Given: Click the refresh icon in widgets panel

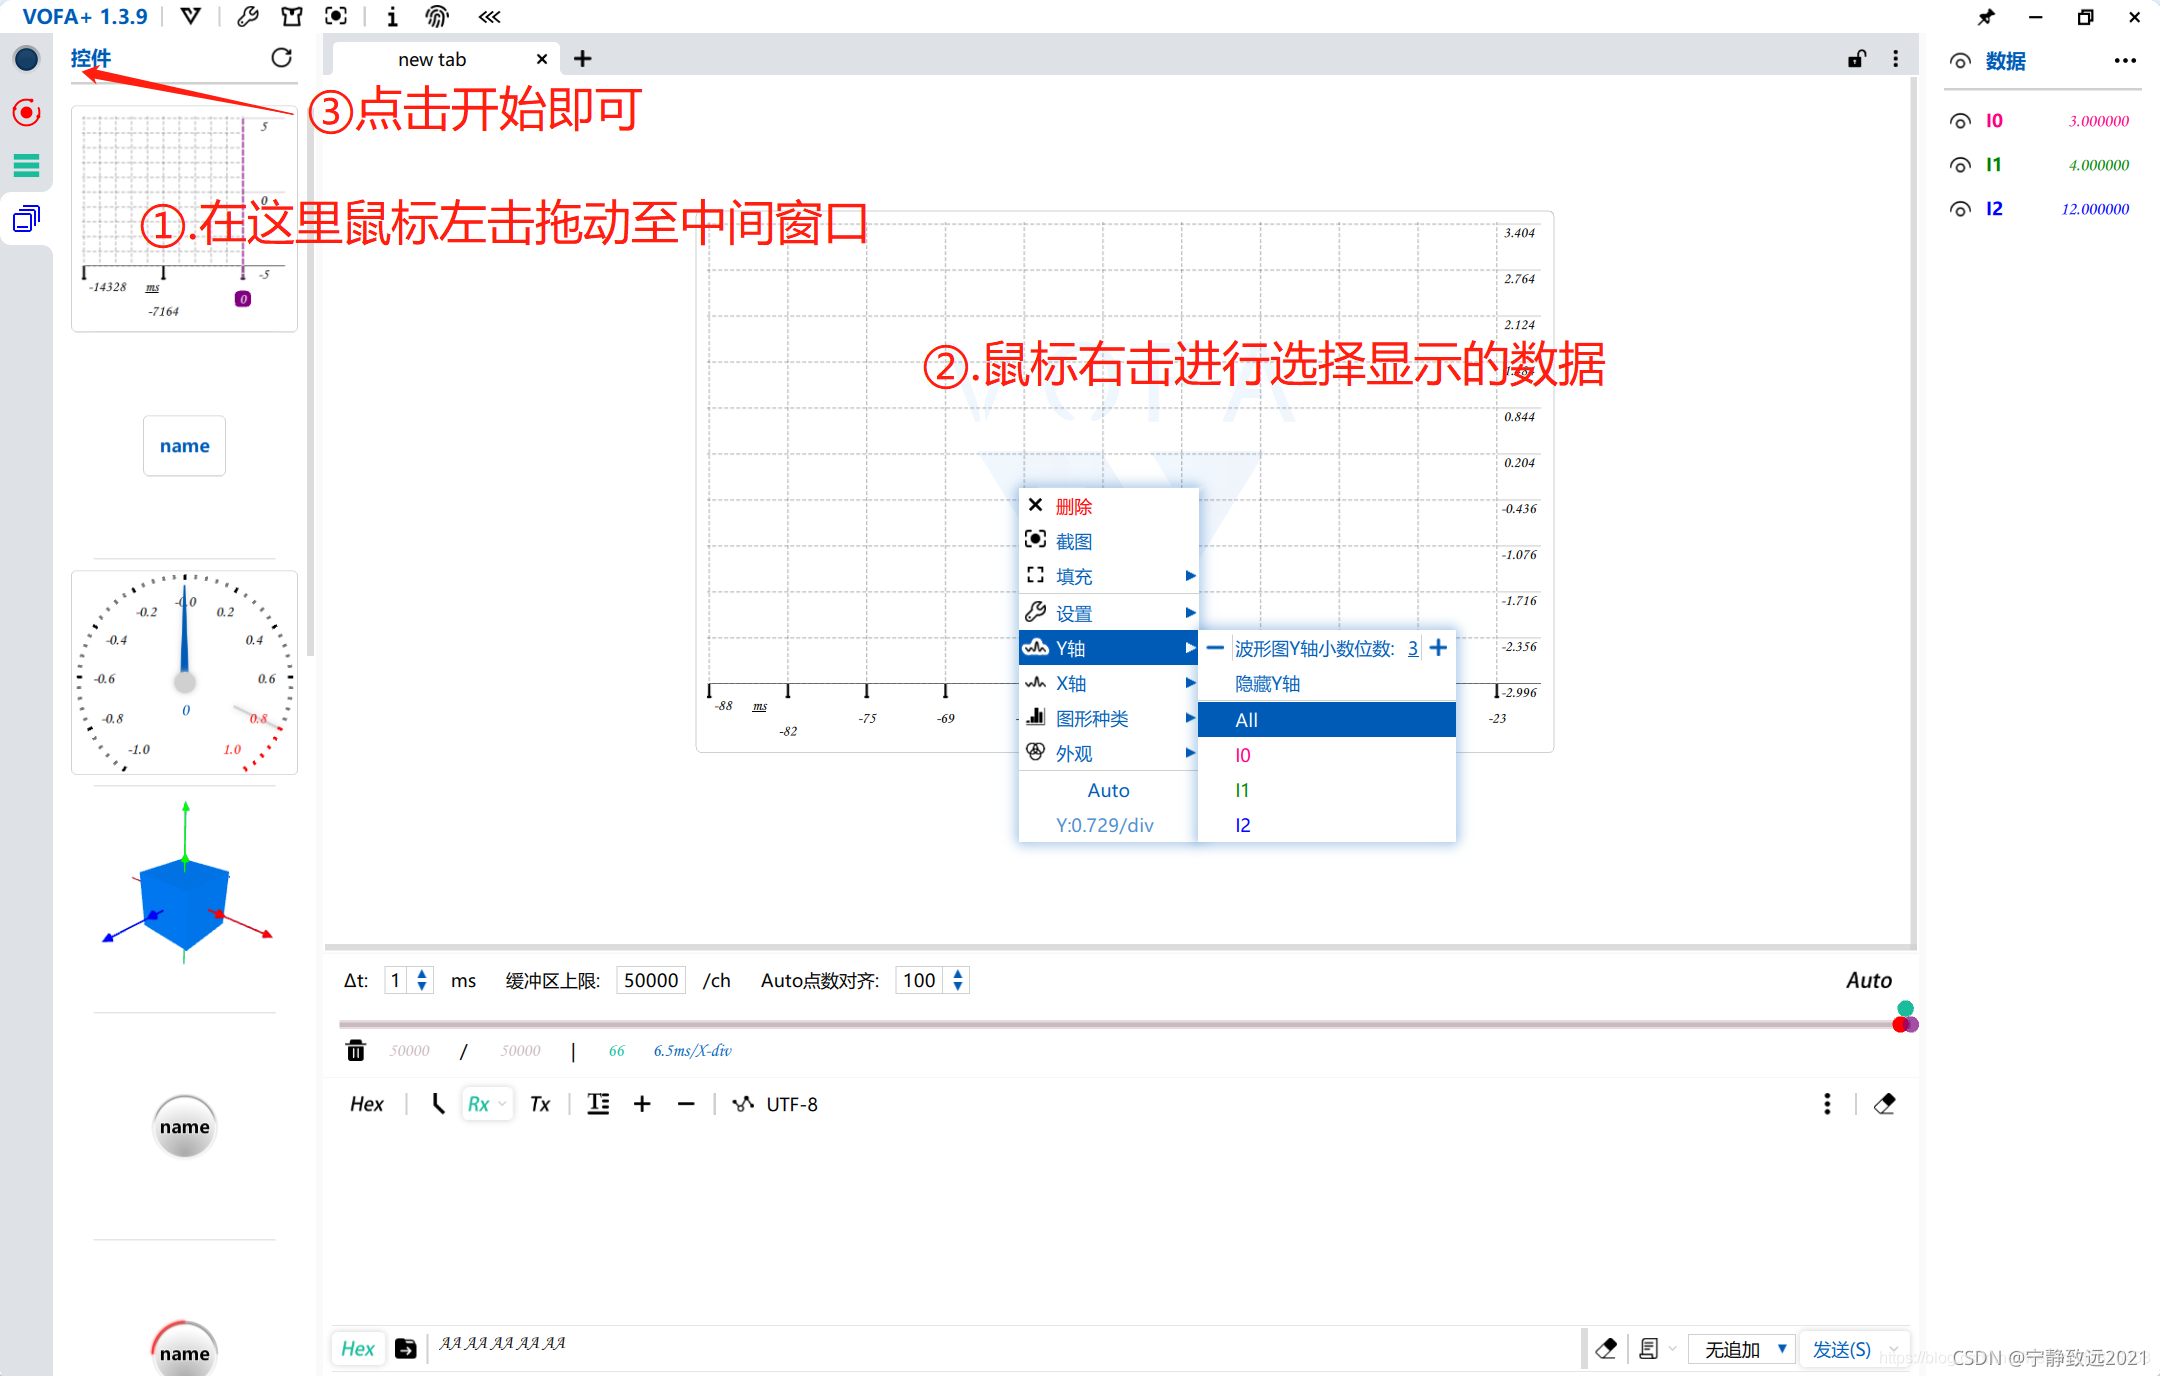Looking at the screenshot, I should coord(282,58).
